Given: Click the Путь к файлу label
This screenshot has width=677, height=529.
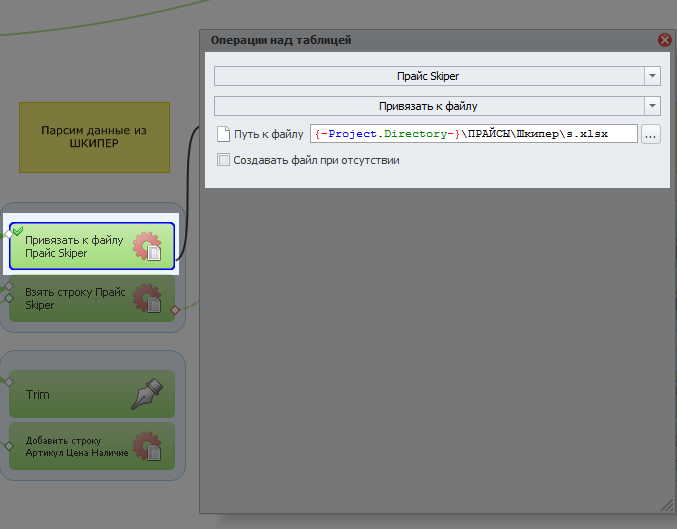Looking at the screenshot, I should [269, 134].
